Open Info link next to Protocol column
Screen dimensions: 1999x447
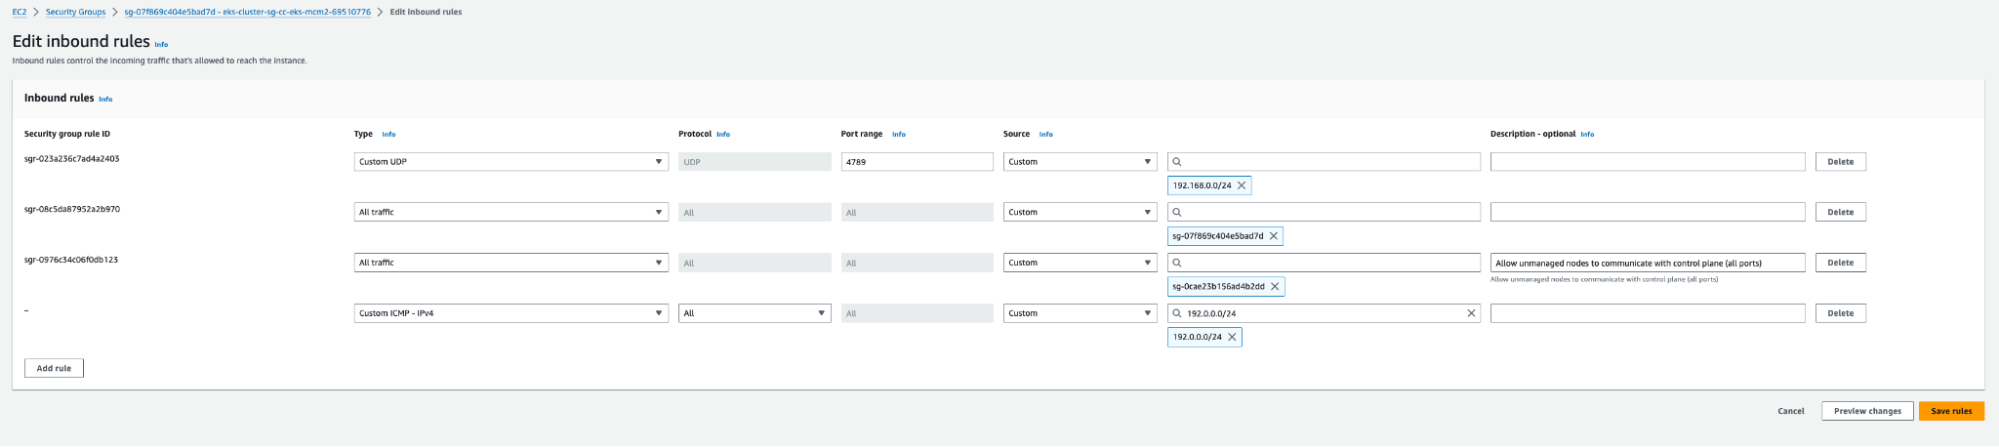(x=723, y=134)
